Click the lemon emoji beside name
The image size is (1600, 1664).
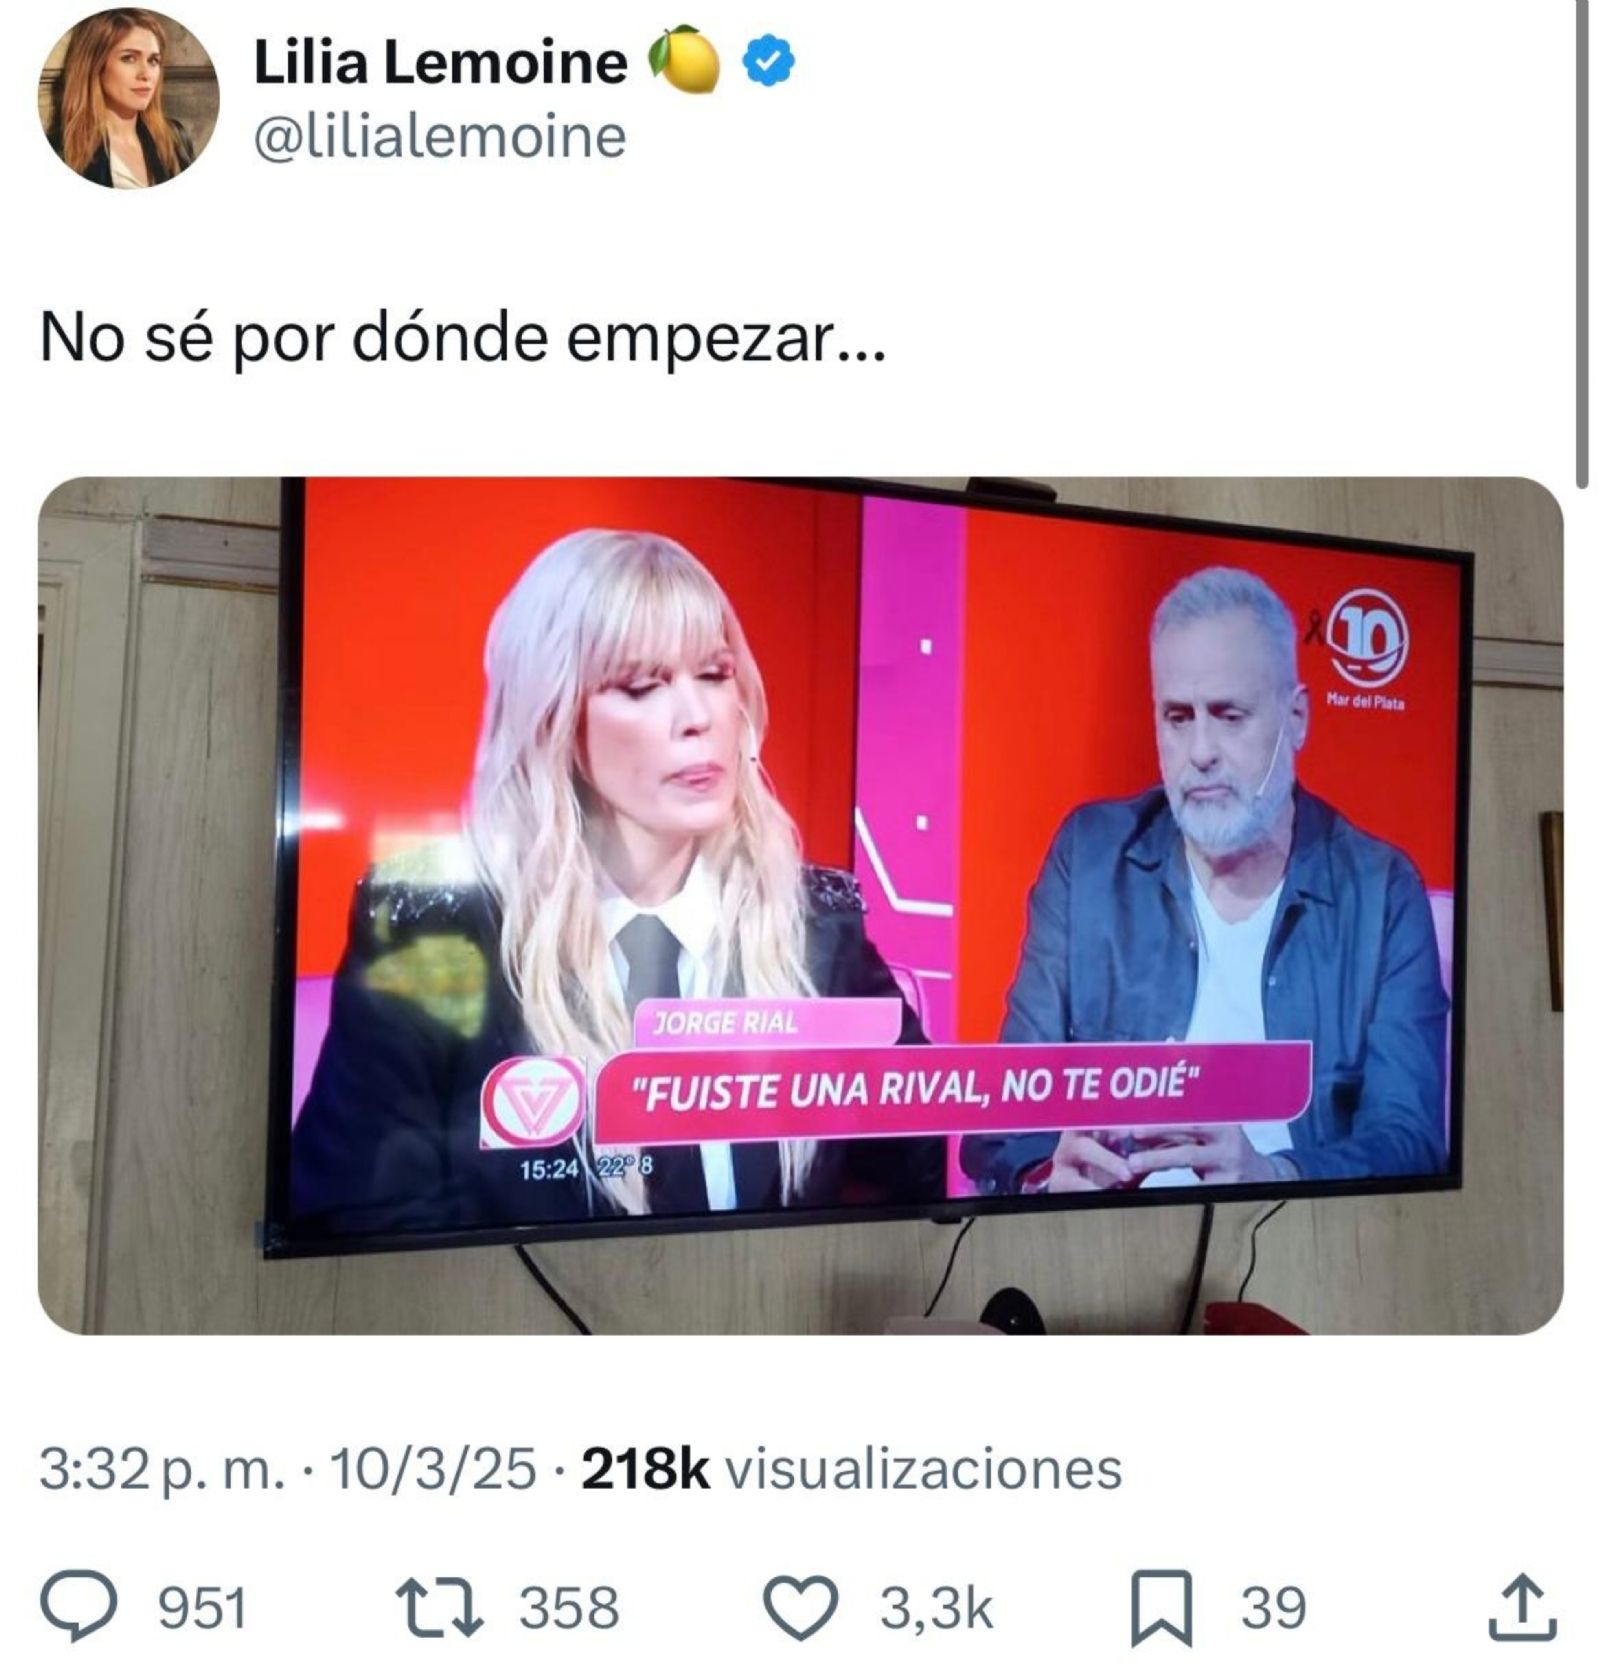684,60
